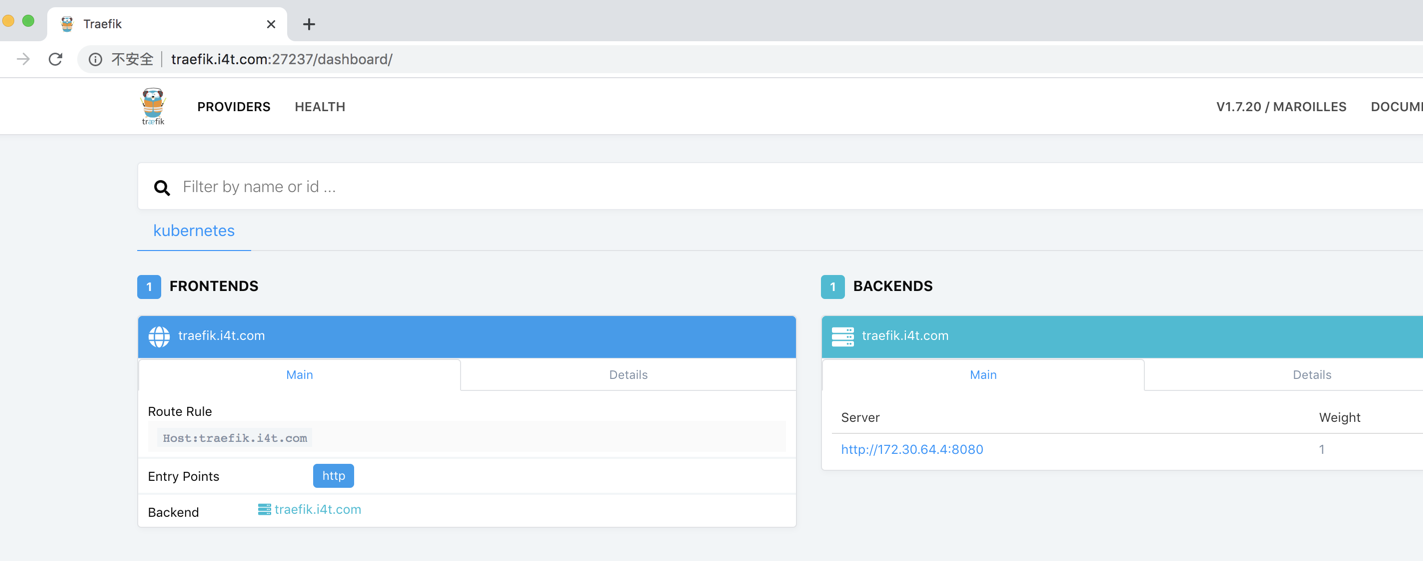This screenshot has height=561, width=1423.
Task: Open a new browser tab
Action: coord(309,24)
